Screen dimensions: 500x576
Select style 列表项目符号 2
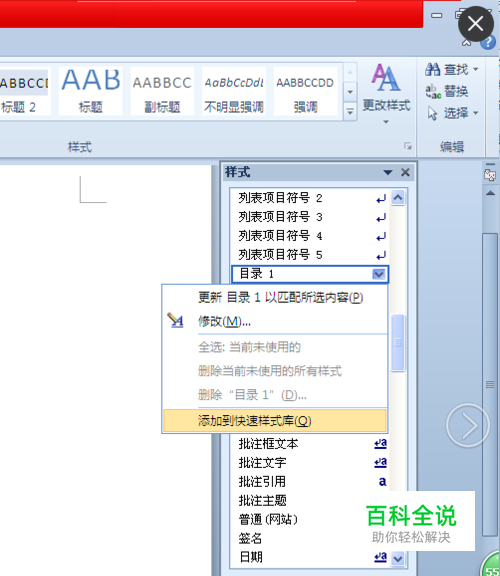(x=310, y=198)
